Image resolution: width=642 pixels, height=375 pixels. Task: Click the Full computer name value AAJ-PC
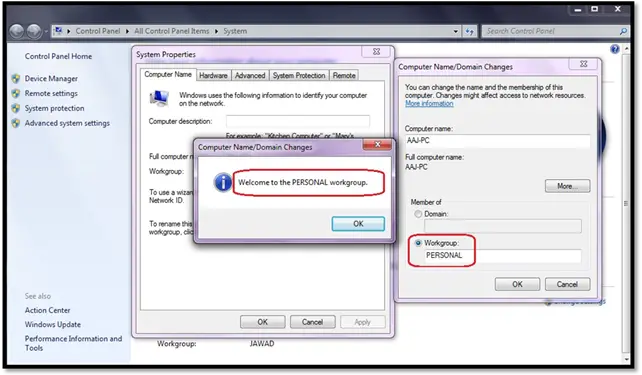416,167
